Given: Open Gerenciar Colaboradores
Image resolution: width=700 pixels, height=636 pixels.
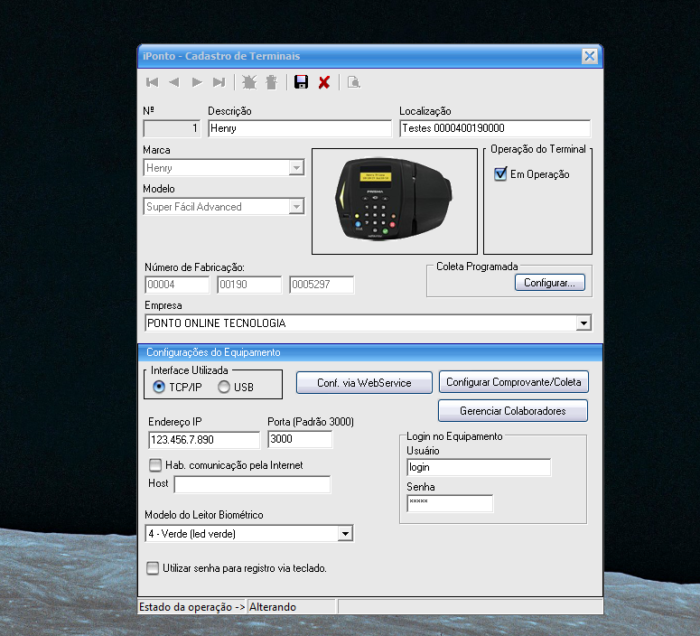Looking at the screenshot, I should [512, 411].
